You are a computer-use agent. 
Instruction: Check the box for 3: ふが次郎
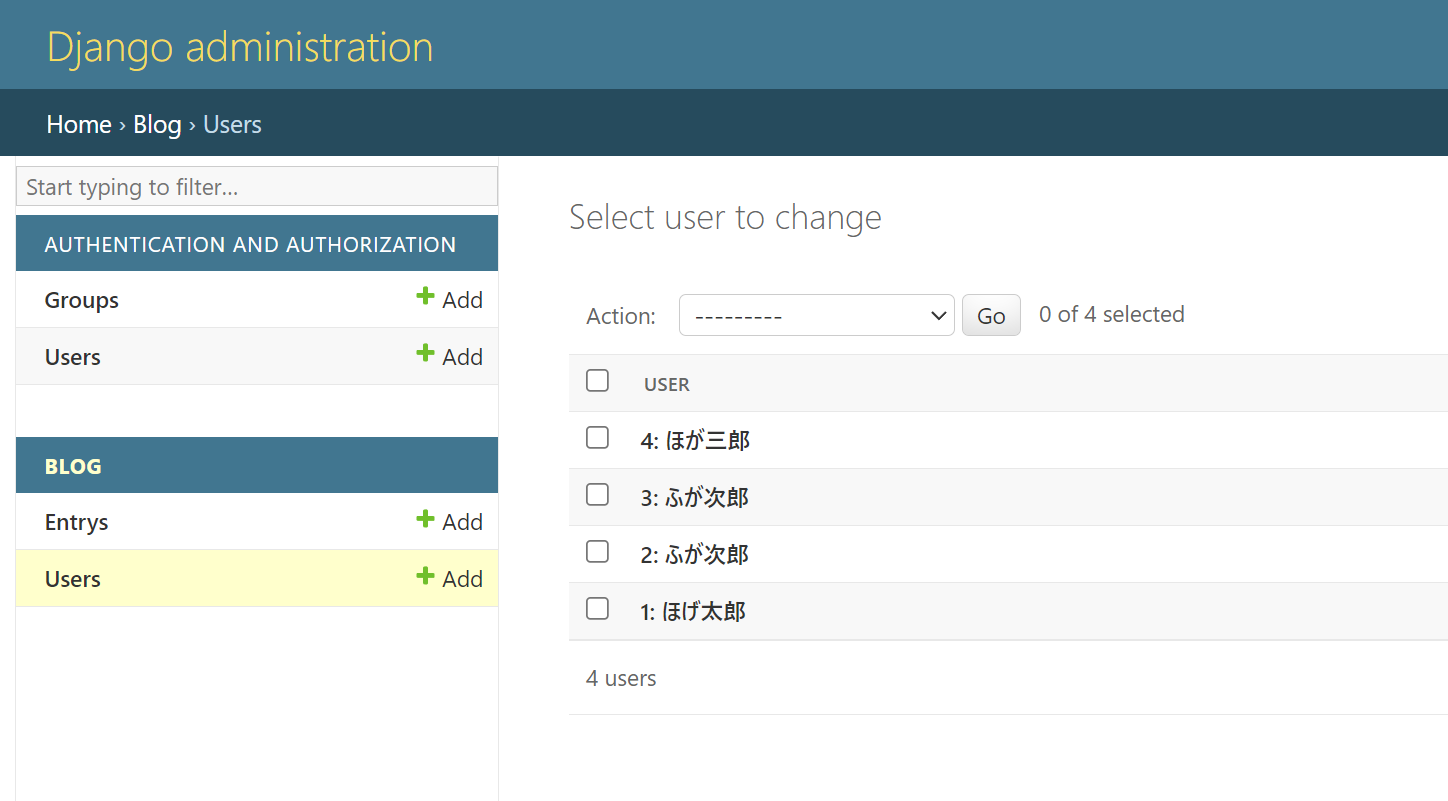click(597, 494)
